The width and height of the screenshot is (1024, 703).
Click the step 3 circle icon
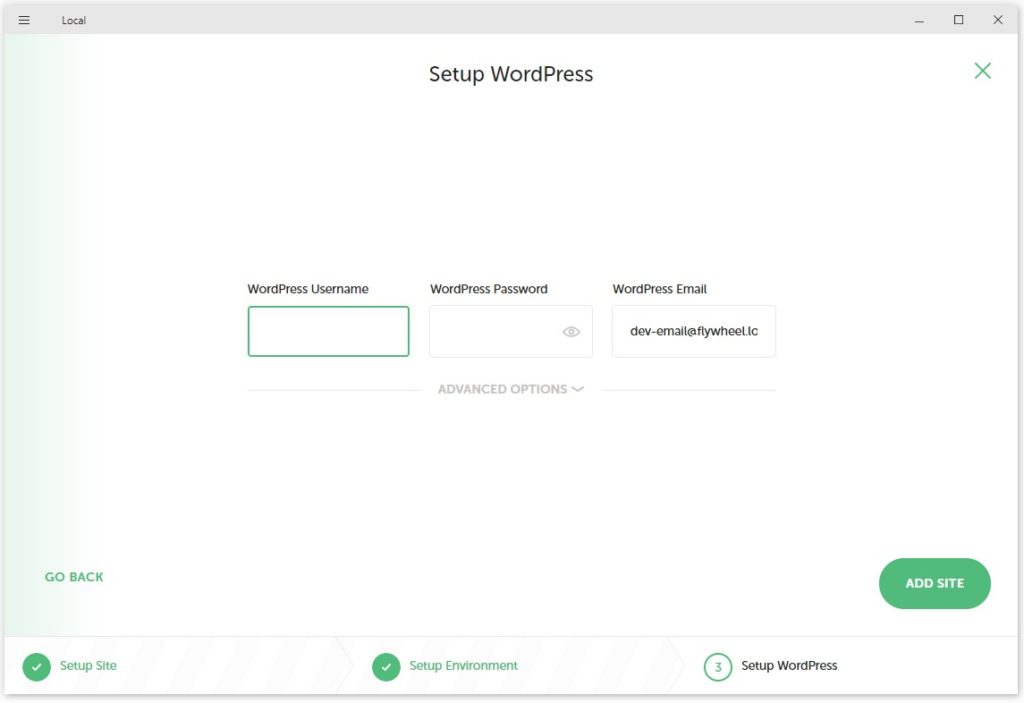tap(718, 667)
